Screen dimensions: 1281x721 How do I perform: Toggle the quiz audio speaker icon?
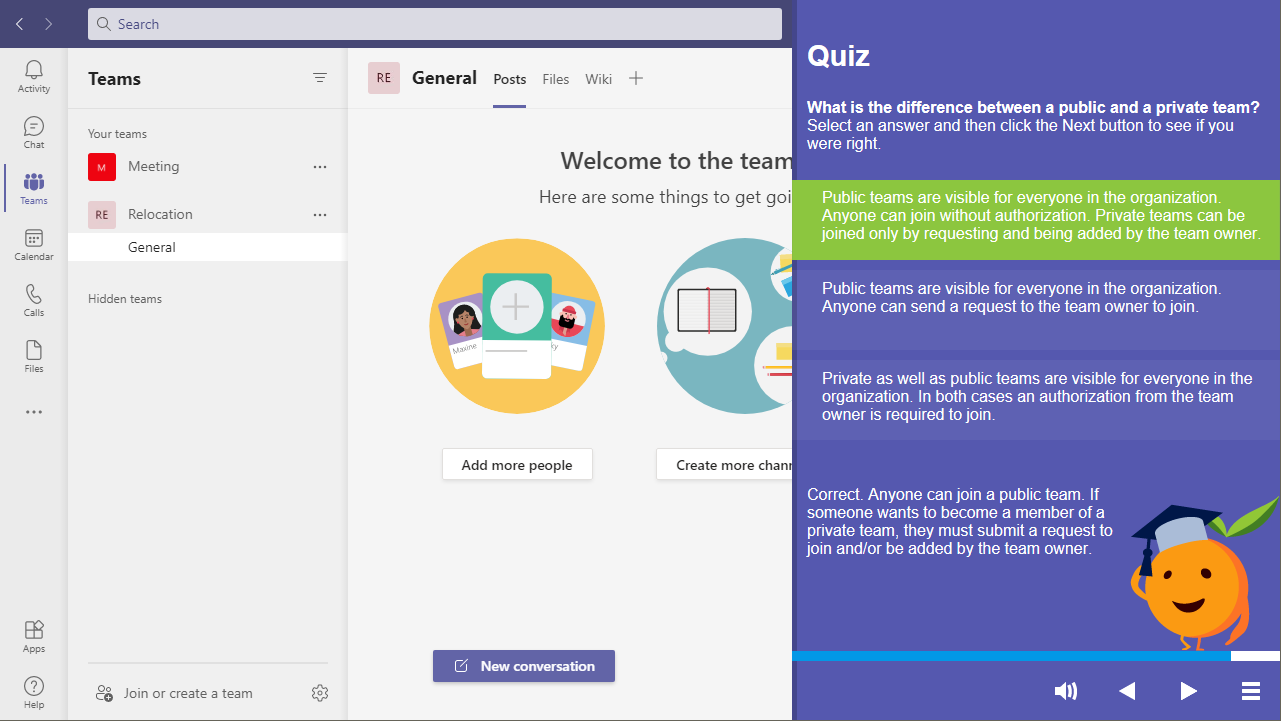[x=1066, y=691]
